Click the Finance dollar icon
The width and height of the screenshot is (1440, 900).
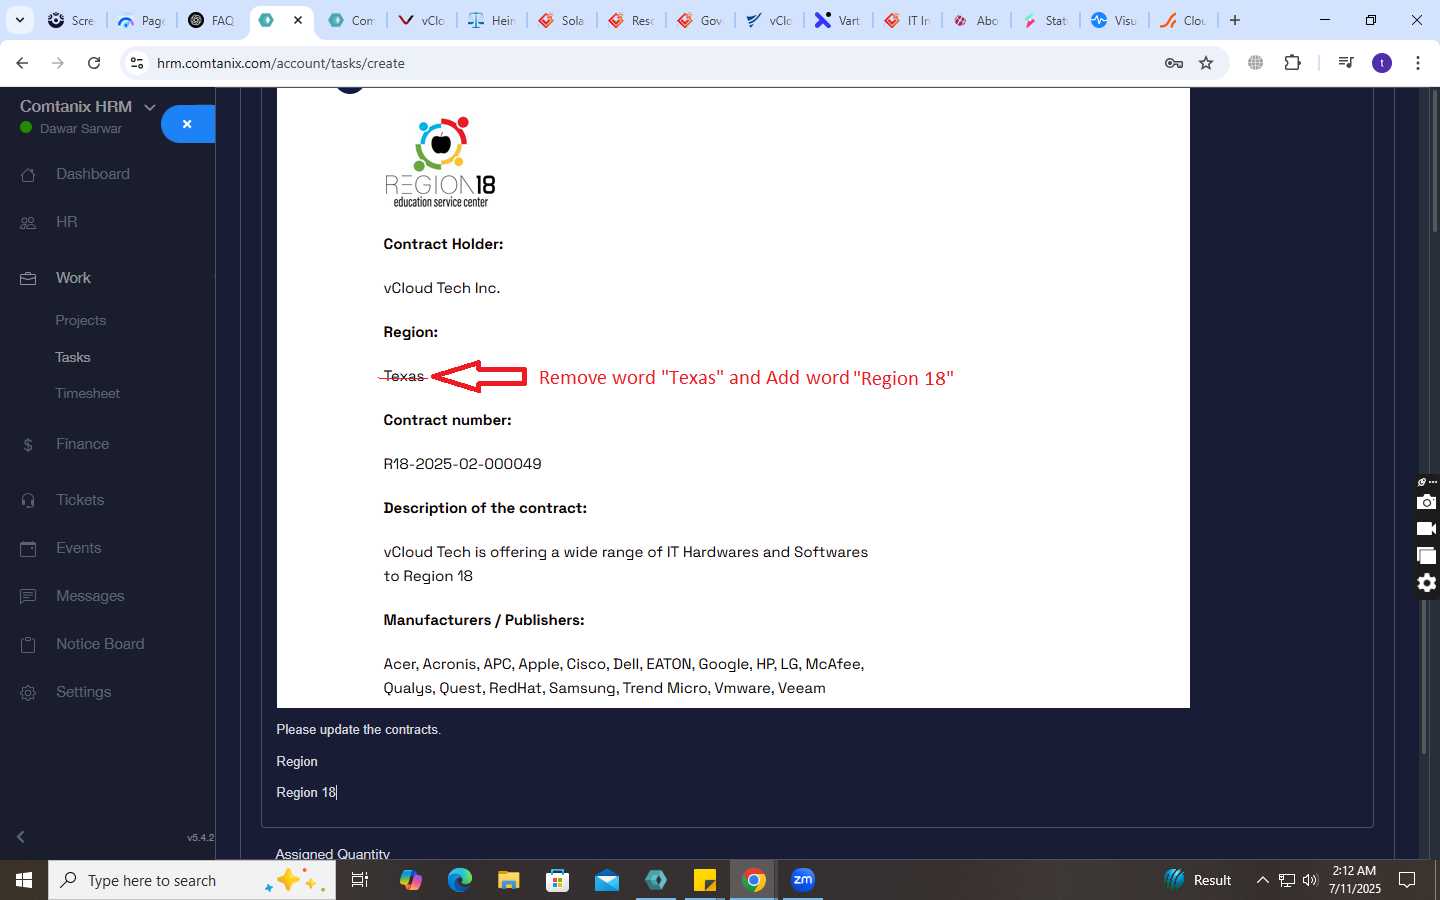tap(28, 445)
